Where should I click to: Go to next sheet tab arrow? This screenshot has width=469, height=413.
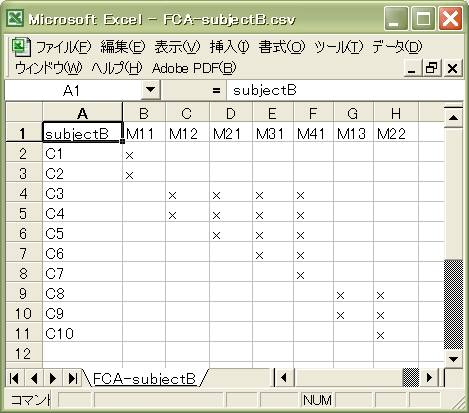[x=53, y=378]
